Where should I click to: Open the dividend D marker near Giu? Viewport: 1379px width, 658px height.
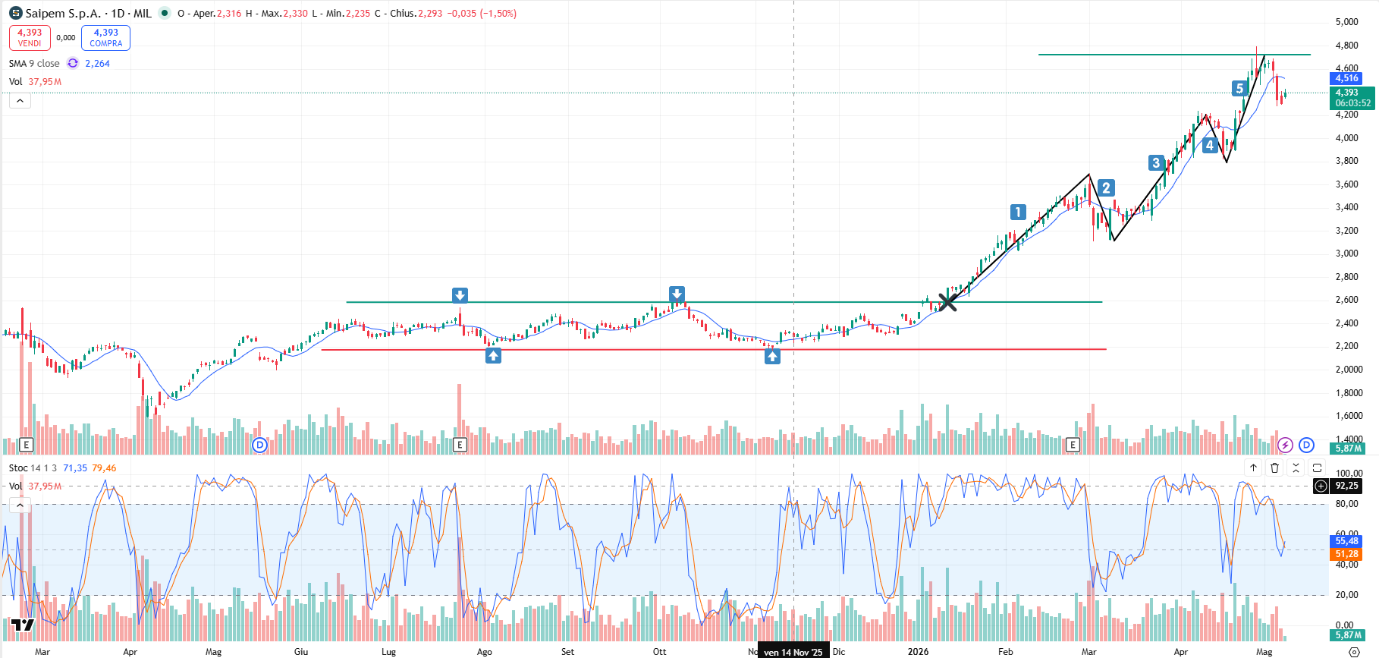[259, 444]
